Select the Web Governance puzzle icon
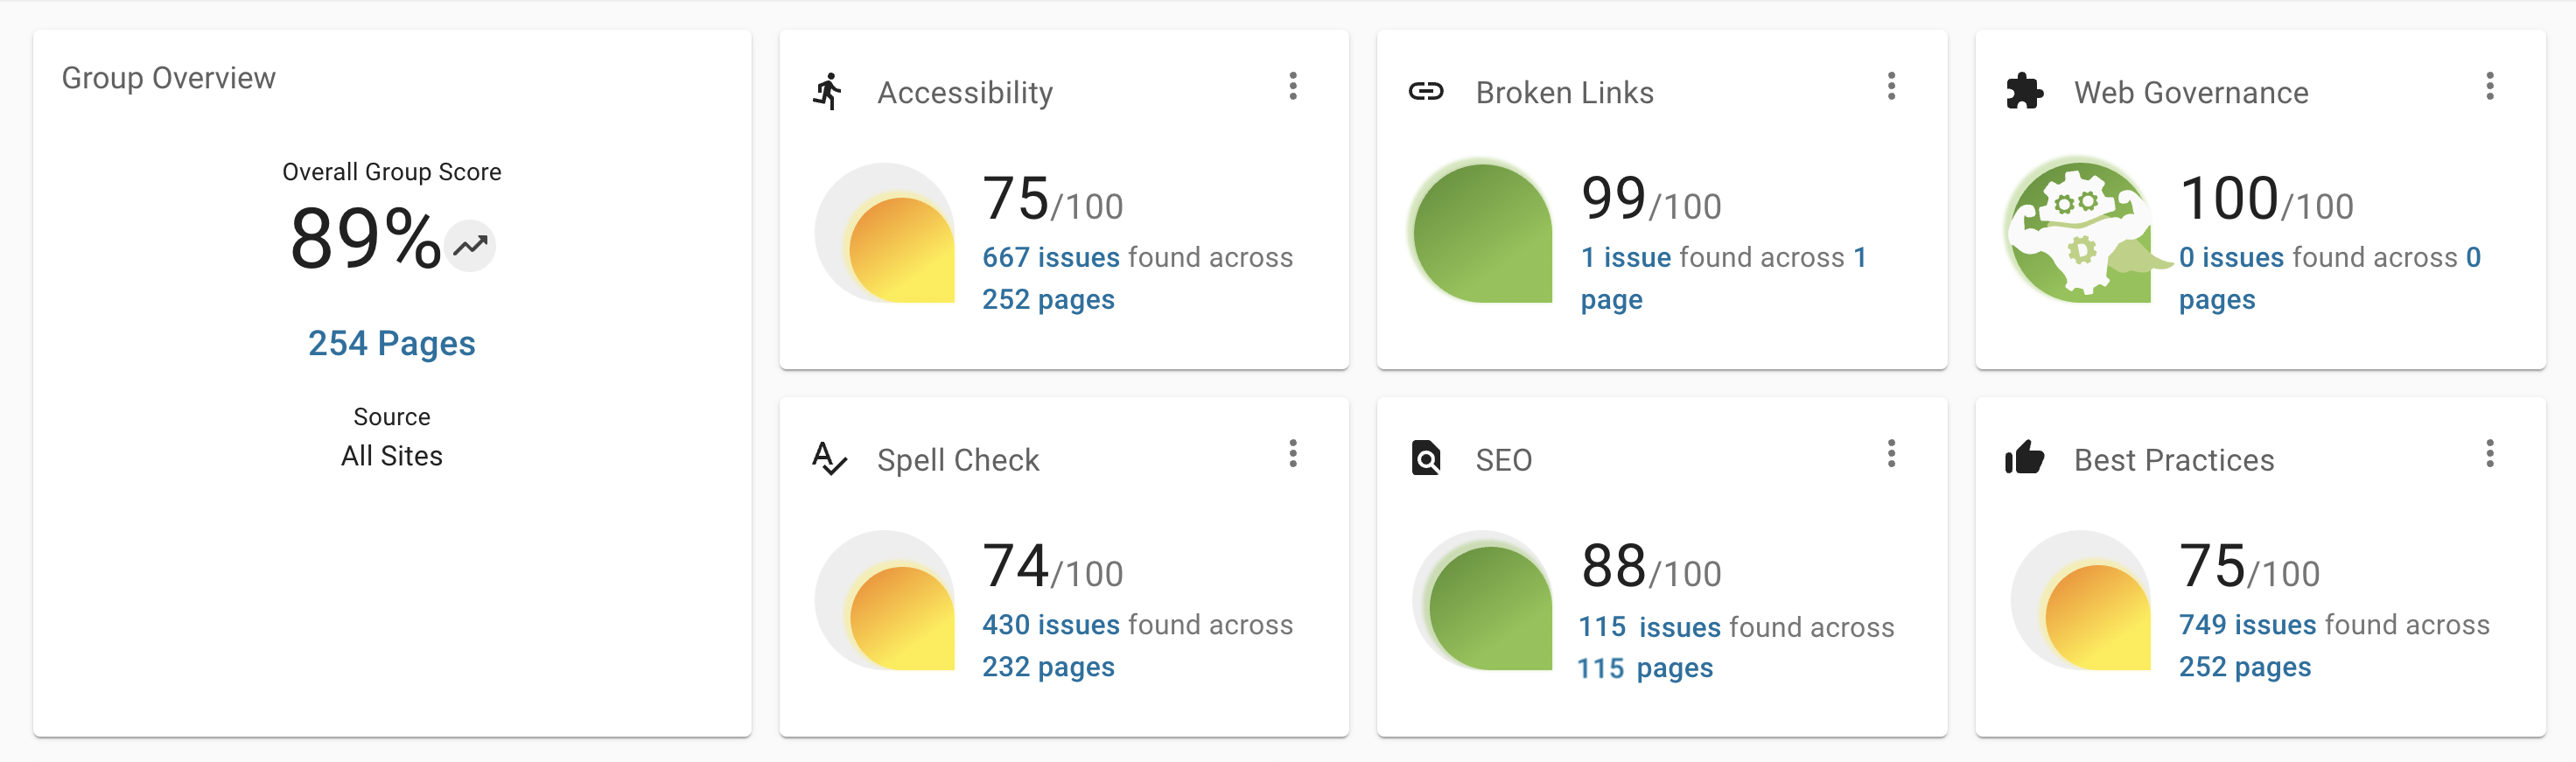Screen dimensions: 2576x762 pyautogui.click(x=2024, y=91)
